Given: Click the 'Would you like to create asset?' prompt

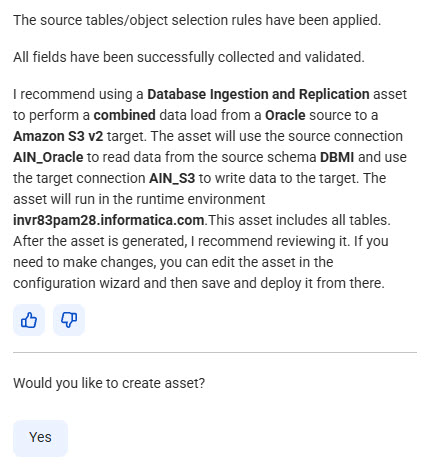Looking at the screenshot, I should coord(109,383).
